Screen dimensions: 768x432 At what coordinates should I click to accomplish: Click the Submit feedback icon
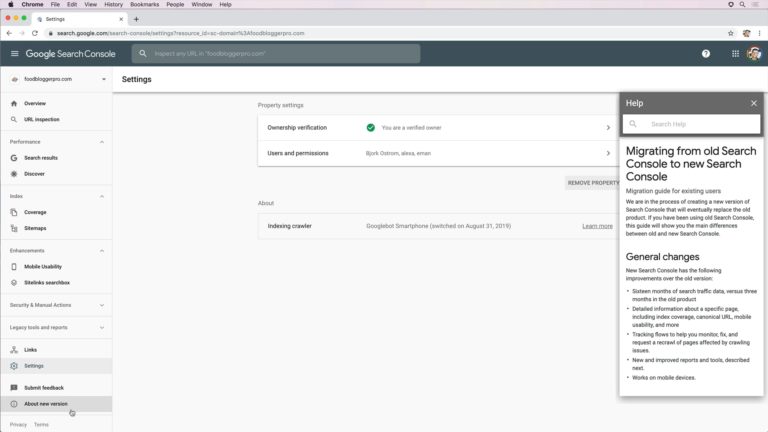[x=14, y=388]
